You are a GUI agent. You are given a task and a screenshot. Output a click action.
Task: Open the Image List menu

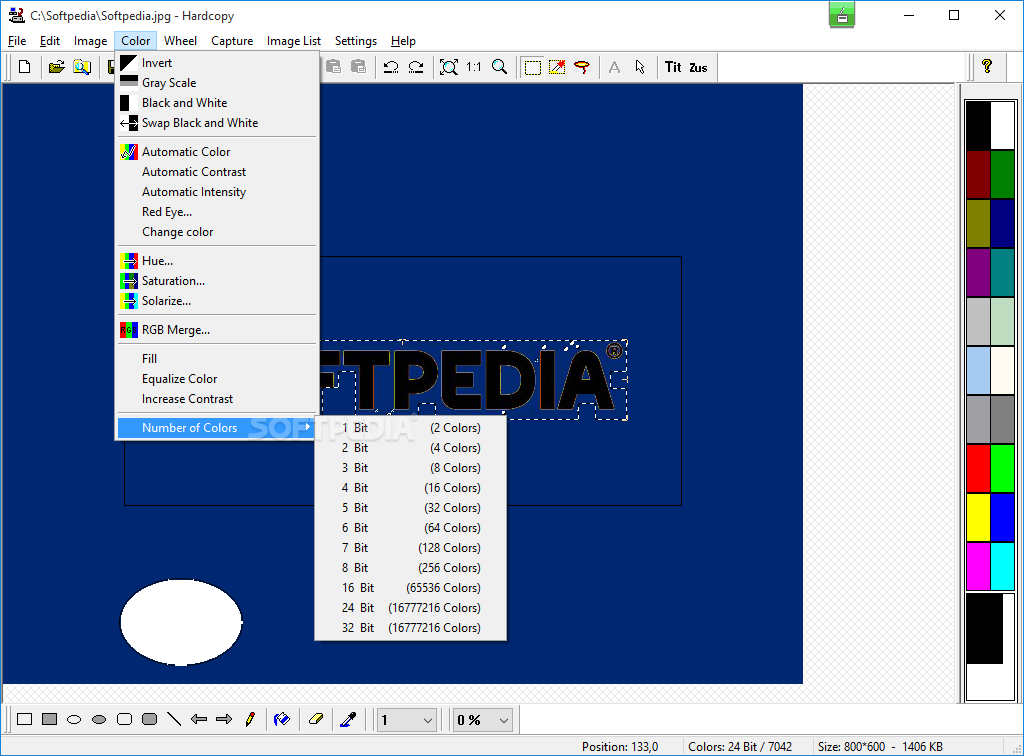(x=294, y=40)
